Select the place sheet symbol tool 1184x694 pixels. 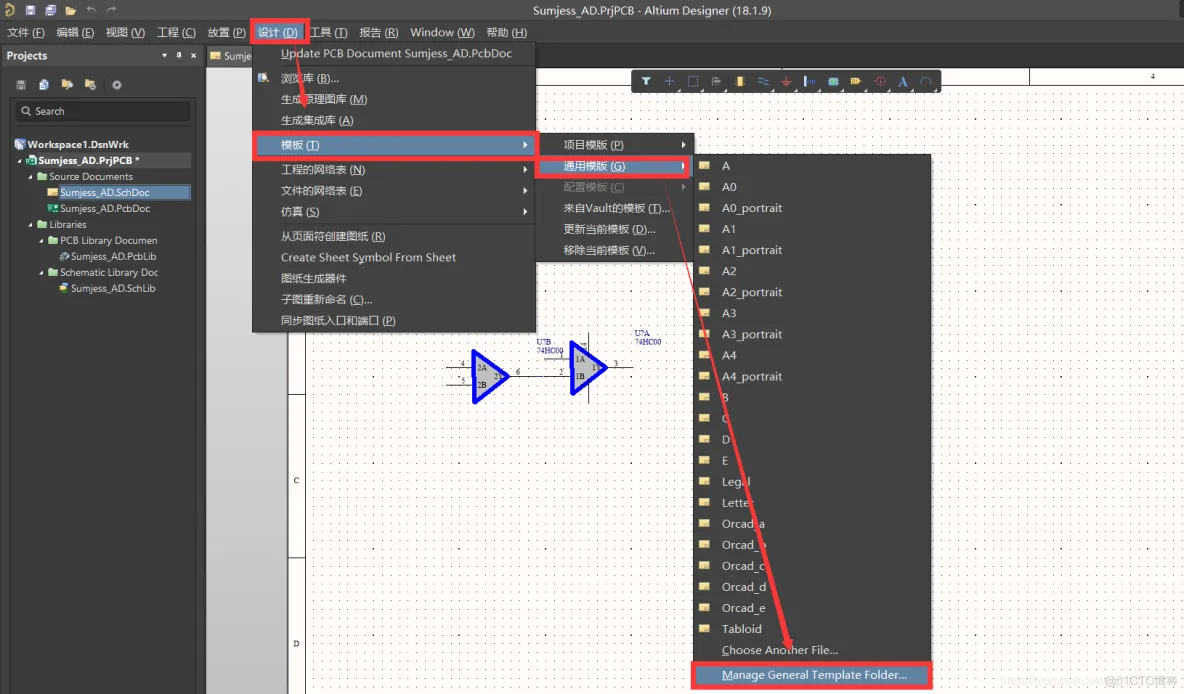click(x=833, y=81)
